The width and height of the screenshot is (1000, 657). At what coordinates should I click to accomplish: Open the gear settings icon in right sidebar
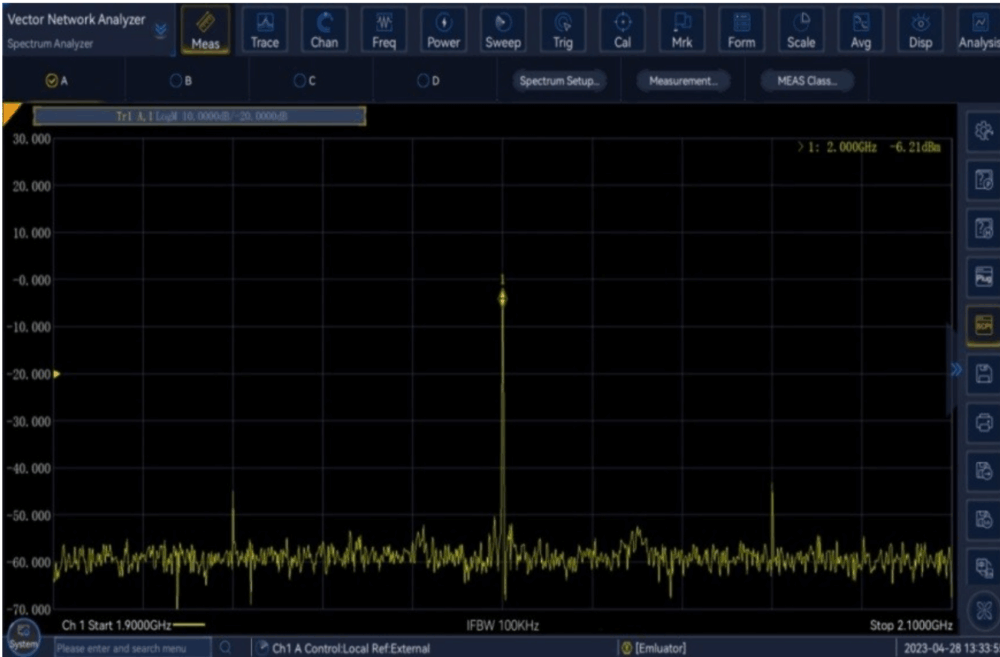tap(982, 132)
